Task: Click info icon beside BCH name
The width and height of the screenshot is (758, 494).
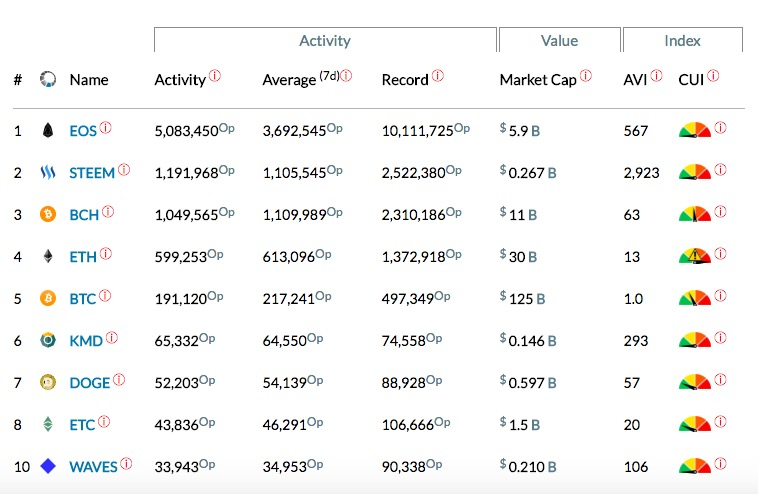Action: click(x=108, y=212)
